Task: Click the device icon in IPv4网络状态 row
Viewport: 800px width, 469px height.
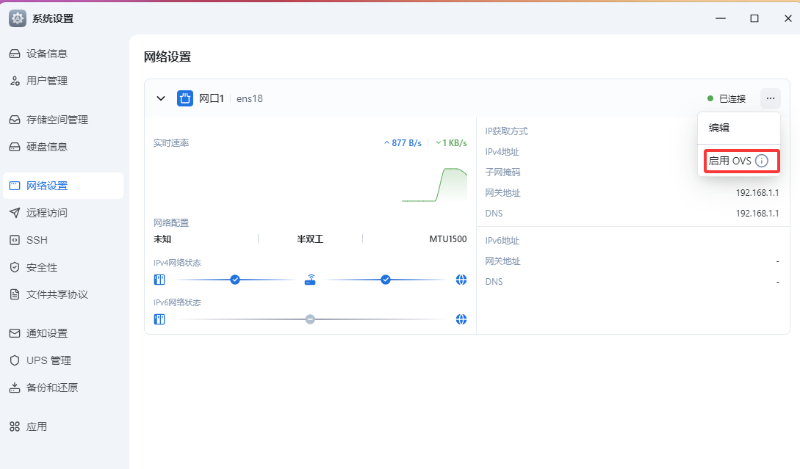Action: click(159, 280)
